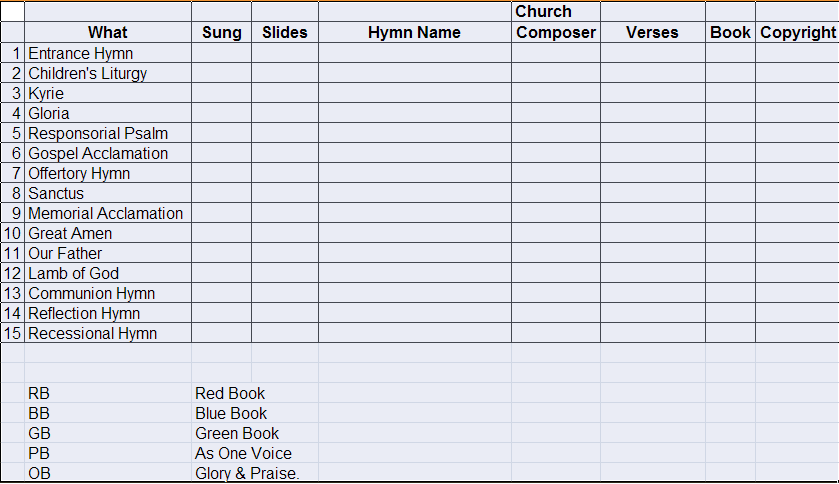Select the 'Recessional Hymn' cell
Viewport: 839px width, 484px height.
click(108, 333)
